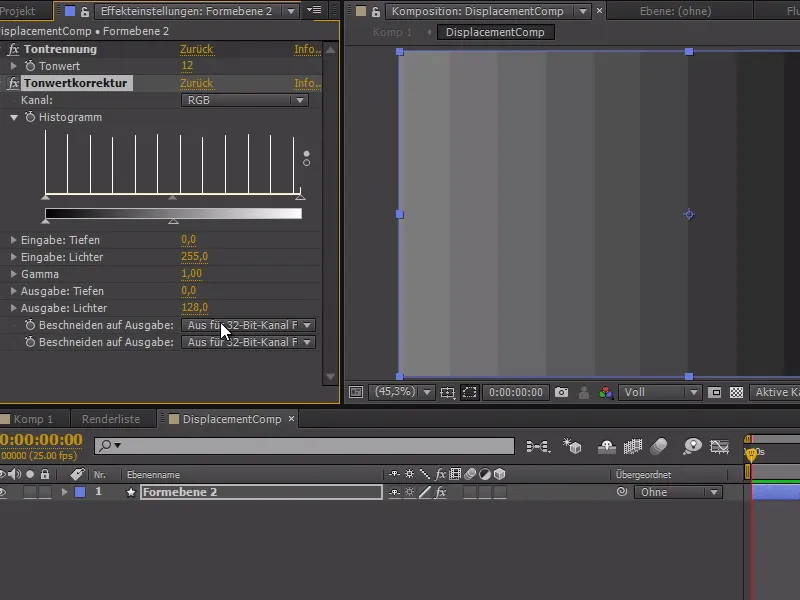Select output white slider under gradient bar
Screen dimensions: 800x600
173,221
